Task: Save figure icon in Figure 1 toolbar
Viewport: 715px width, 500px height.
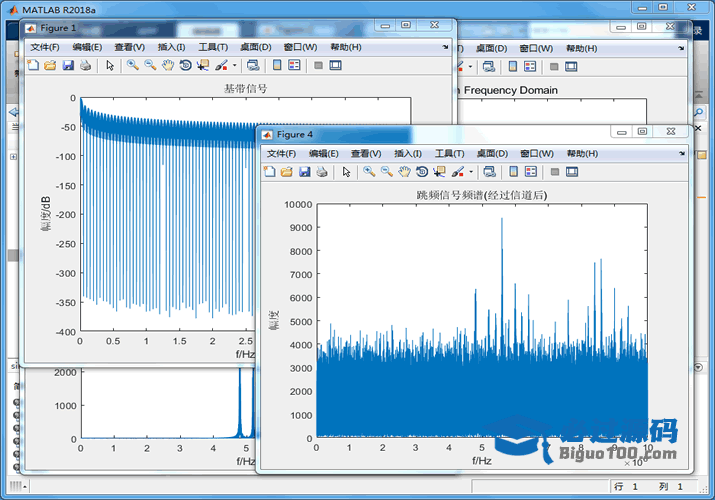Action: 68,65
